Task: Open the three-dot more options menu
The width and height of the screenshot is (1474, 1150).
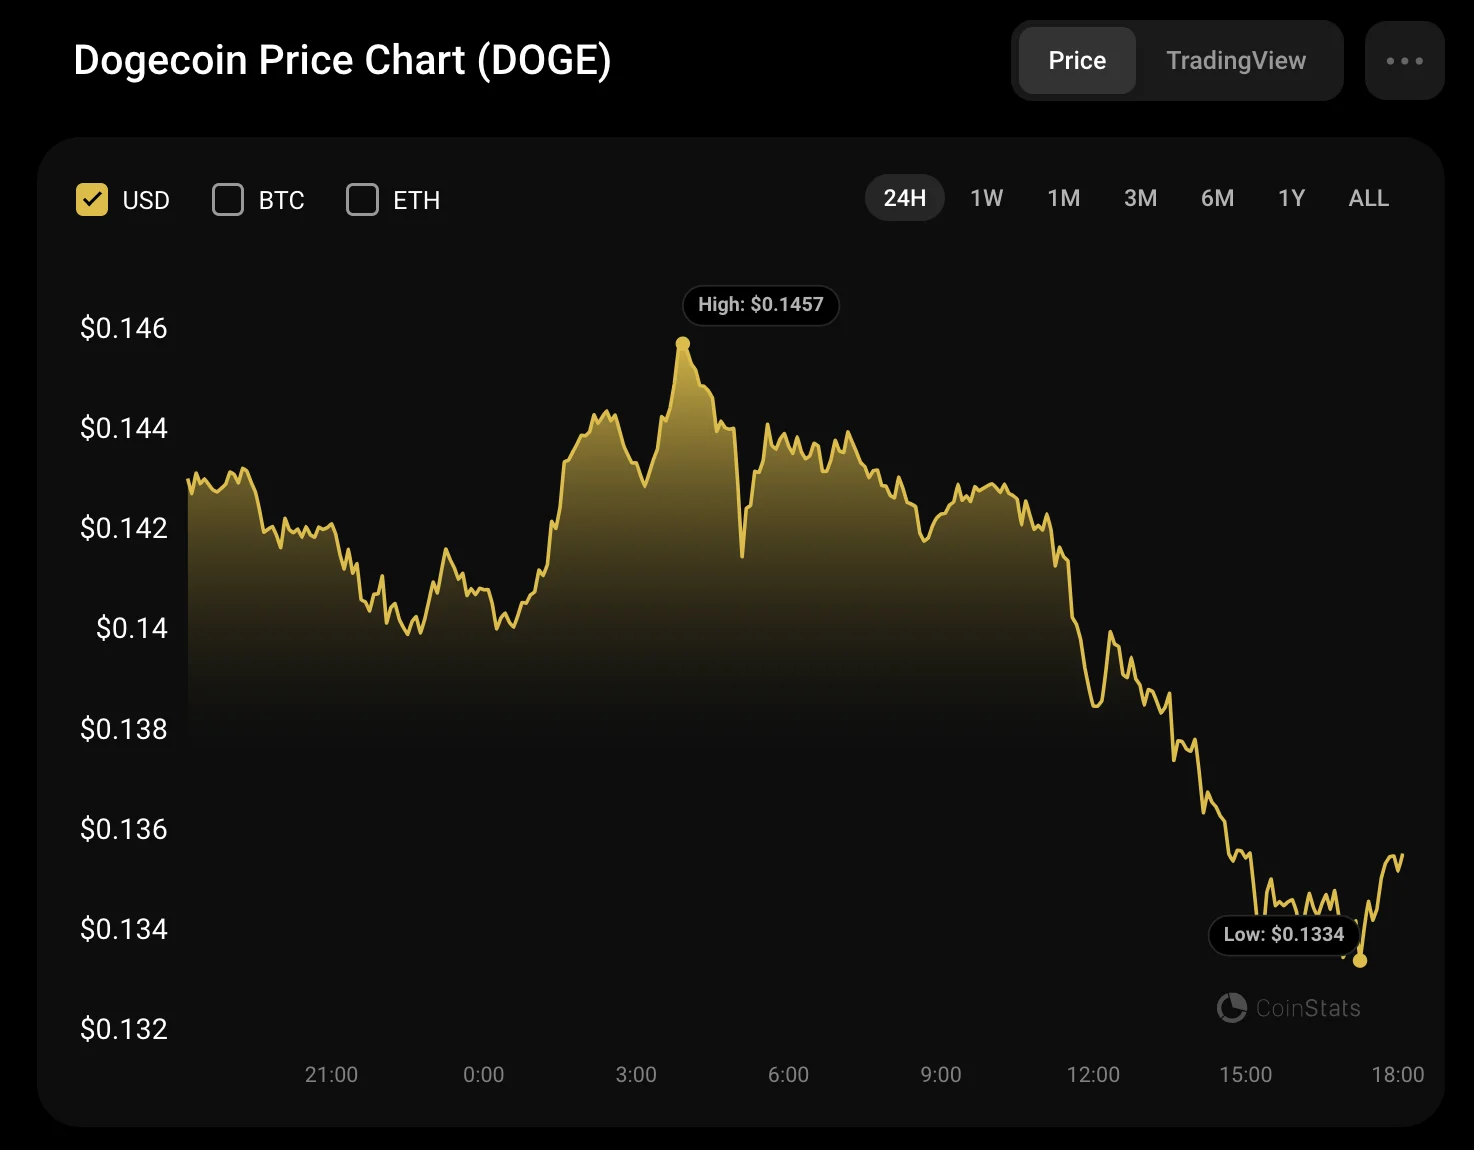Action: 1404,61
